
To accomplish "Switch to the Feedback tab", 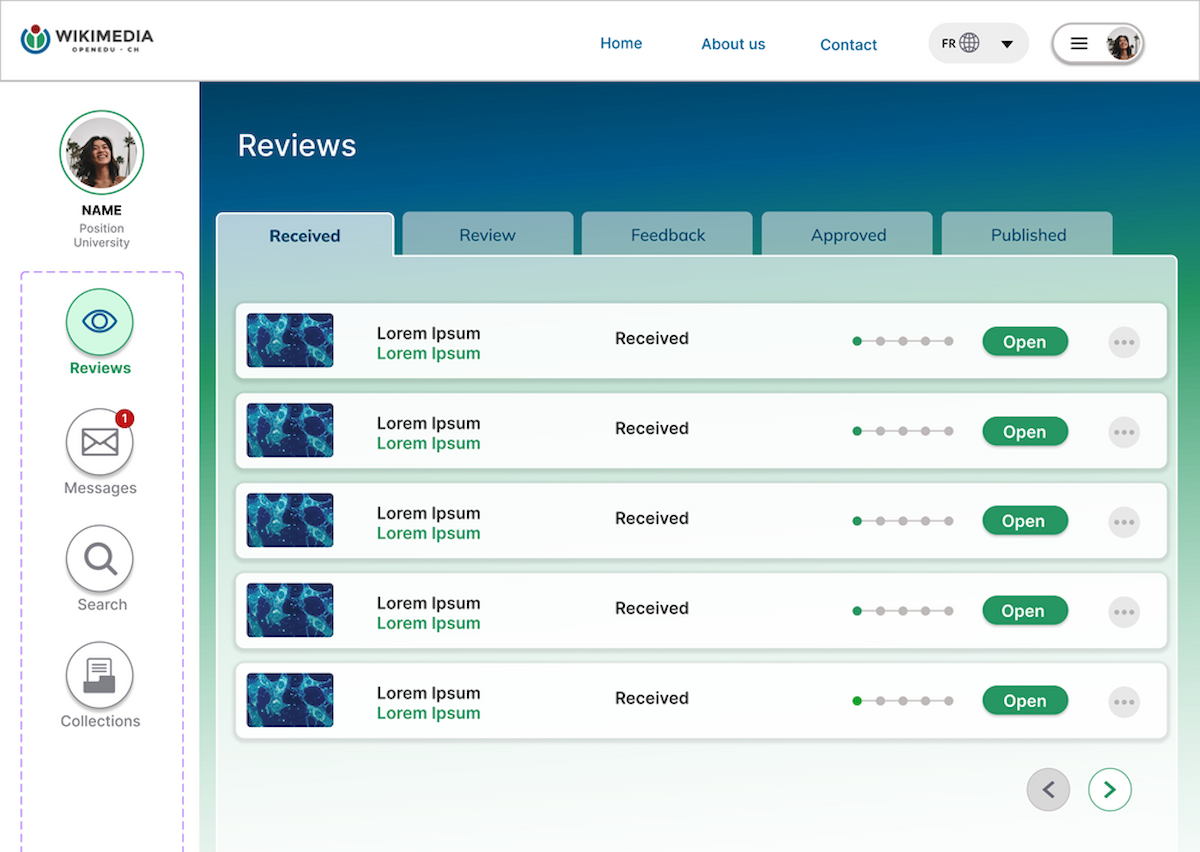I will click(x=667, y=235).
